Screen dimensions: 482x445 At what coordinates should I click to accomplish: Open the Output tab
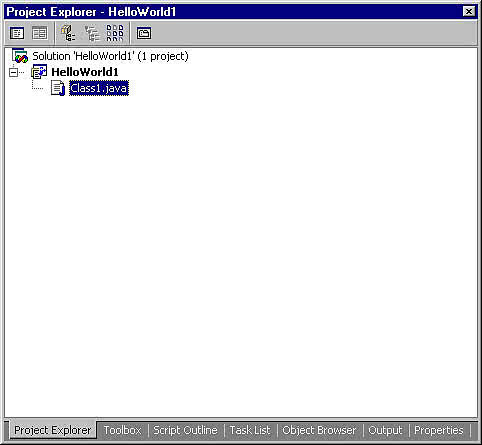[x=385, y=430]
